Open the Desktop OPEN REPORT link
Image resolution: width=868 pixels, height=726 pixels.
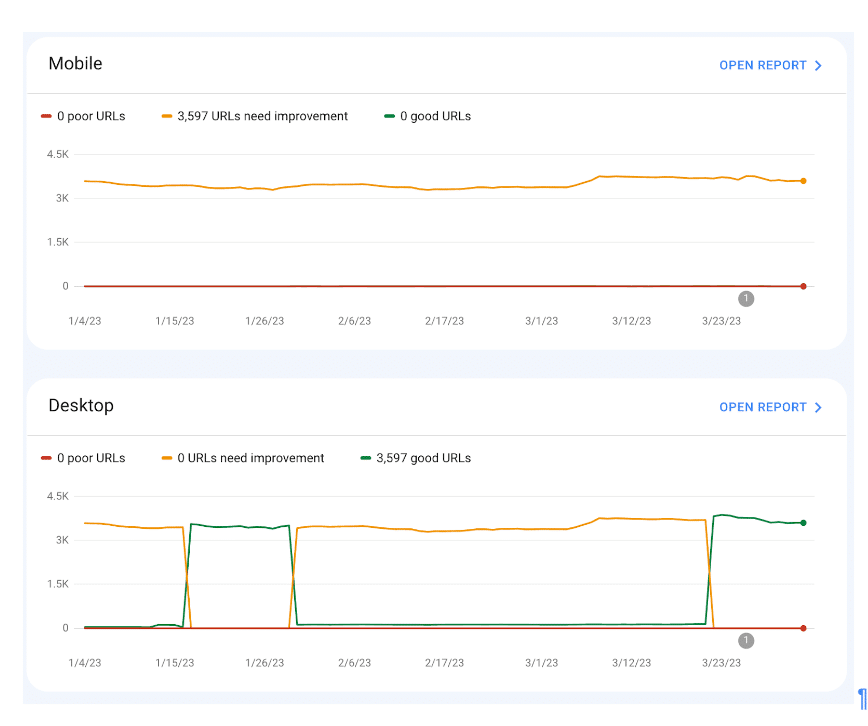point(760,407)
